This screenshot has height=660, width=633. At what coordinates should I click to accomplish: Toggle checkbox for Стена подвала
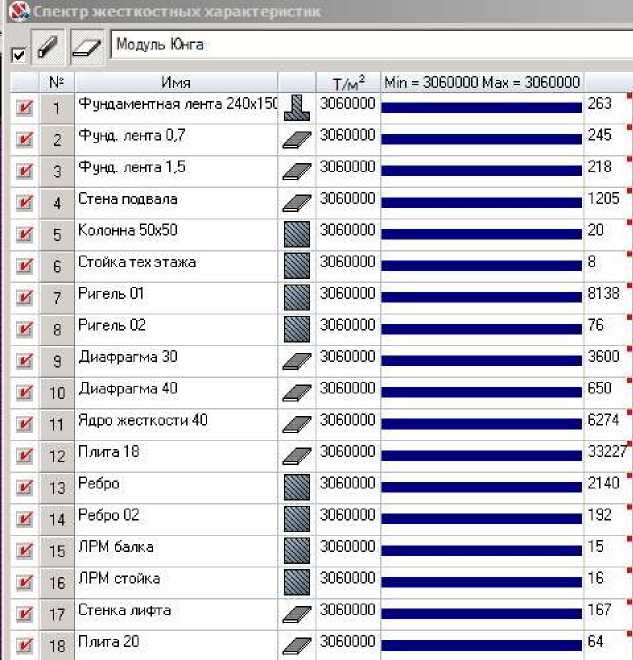(24, 202)
